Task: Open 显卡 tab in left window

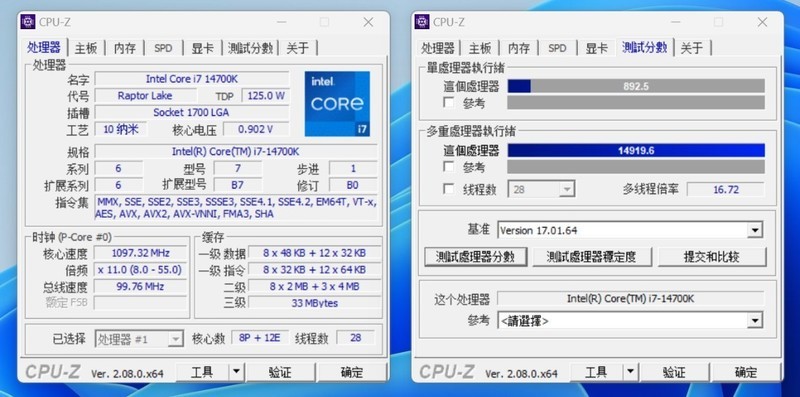Action: click(x=203, y=48)
